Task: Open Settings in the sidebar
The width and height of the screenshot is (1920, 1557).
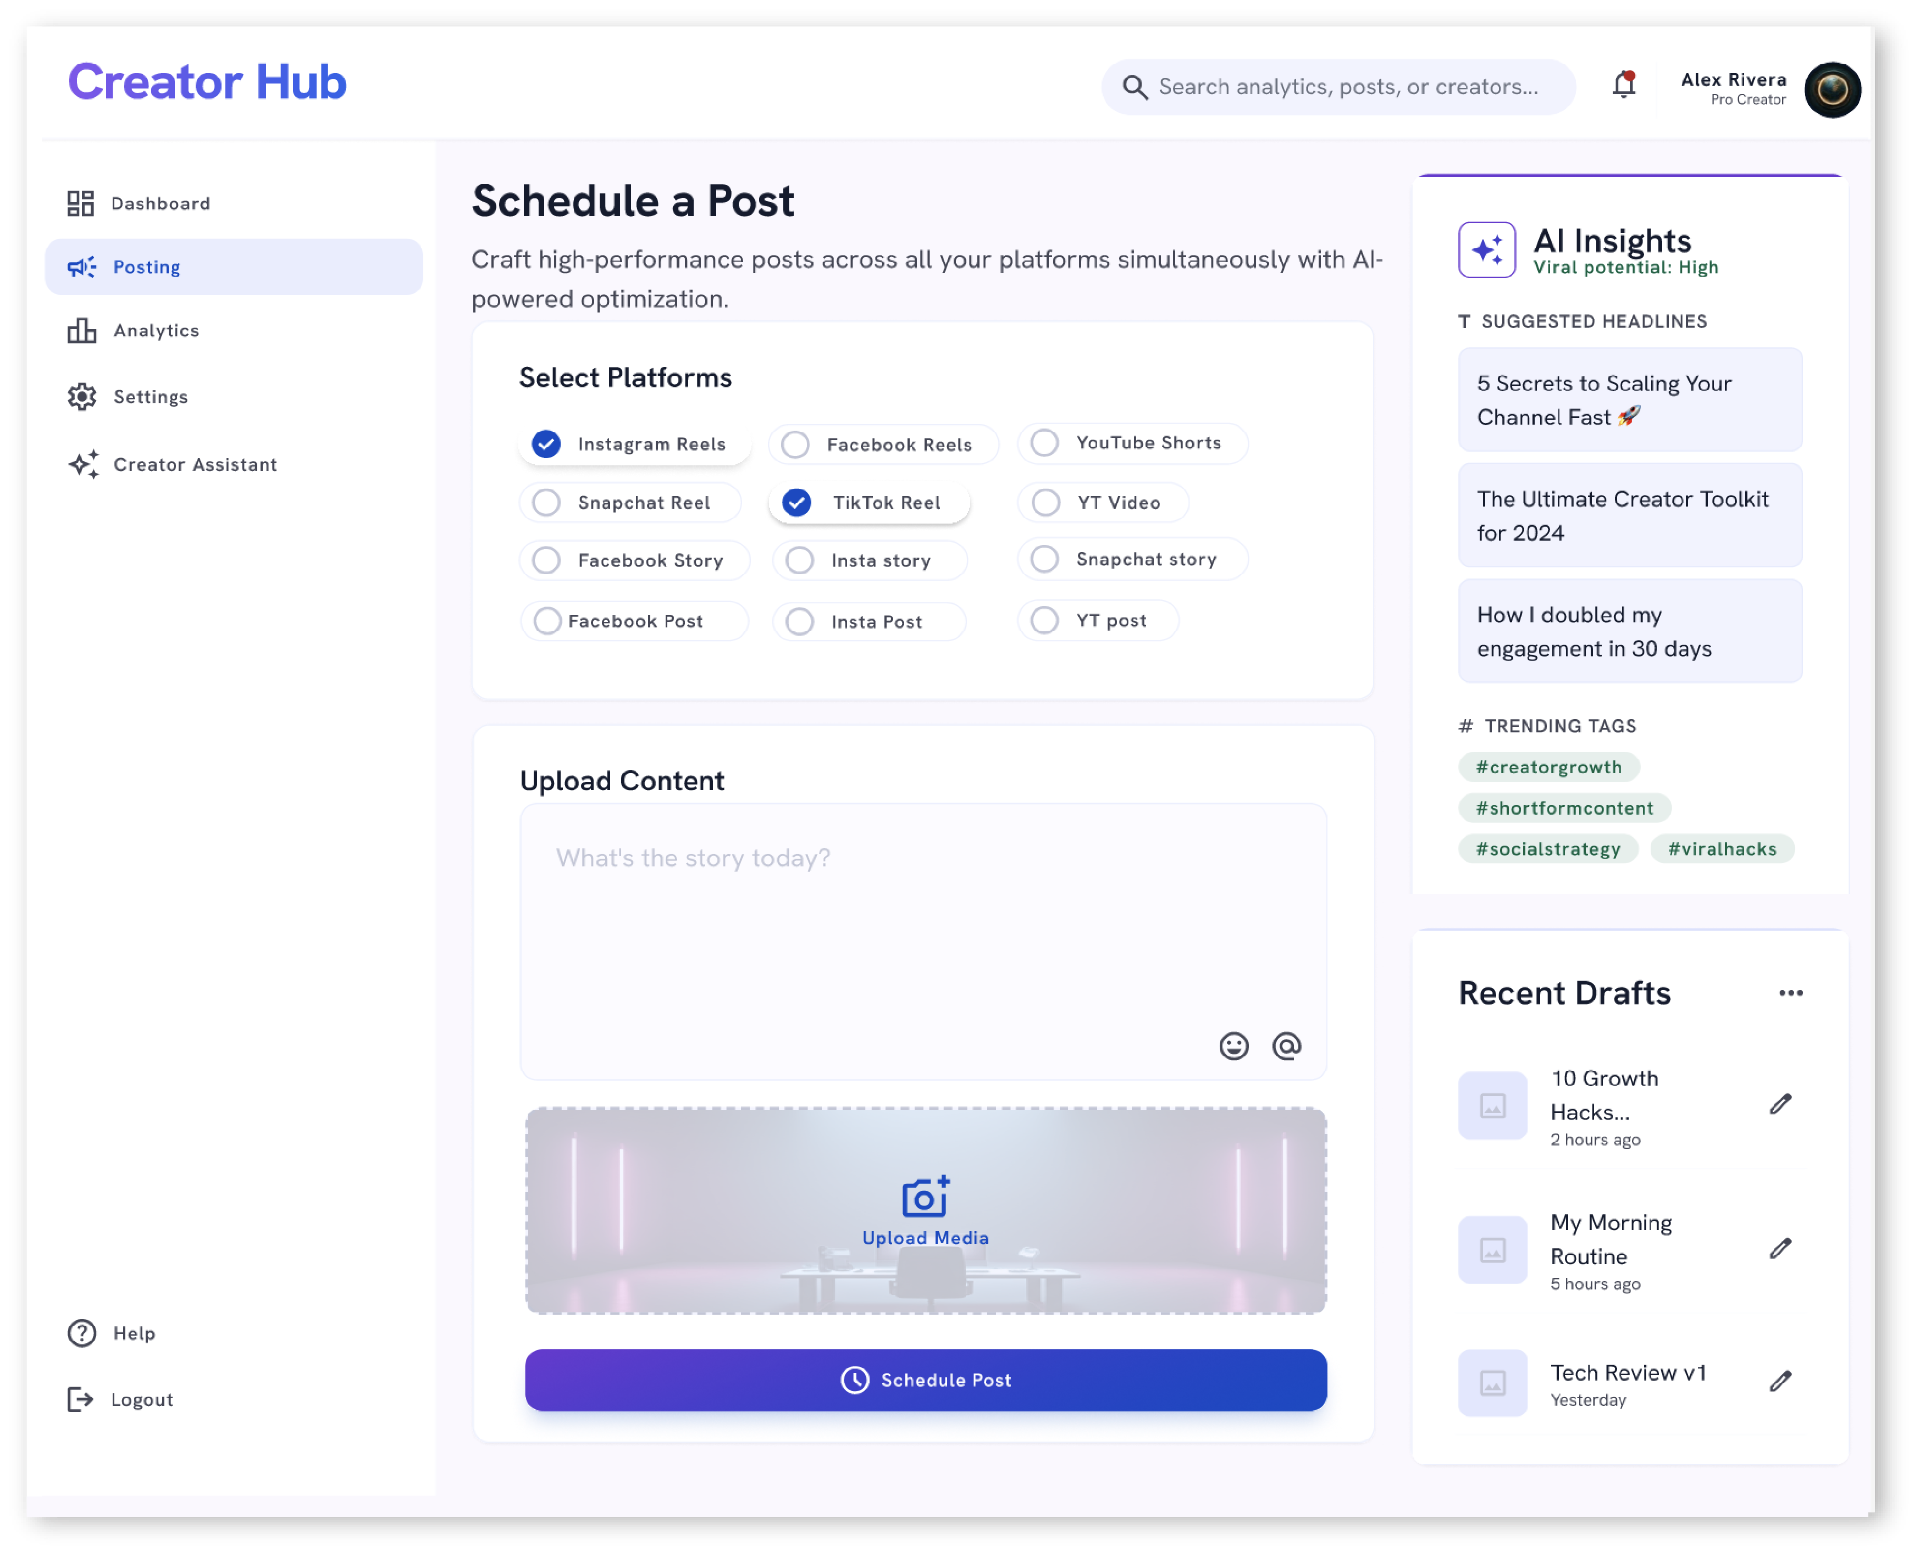Action: tap(150, 397)
